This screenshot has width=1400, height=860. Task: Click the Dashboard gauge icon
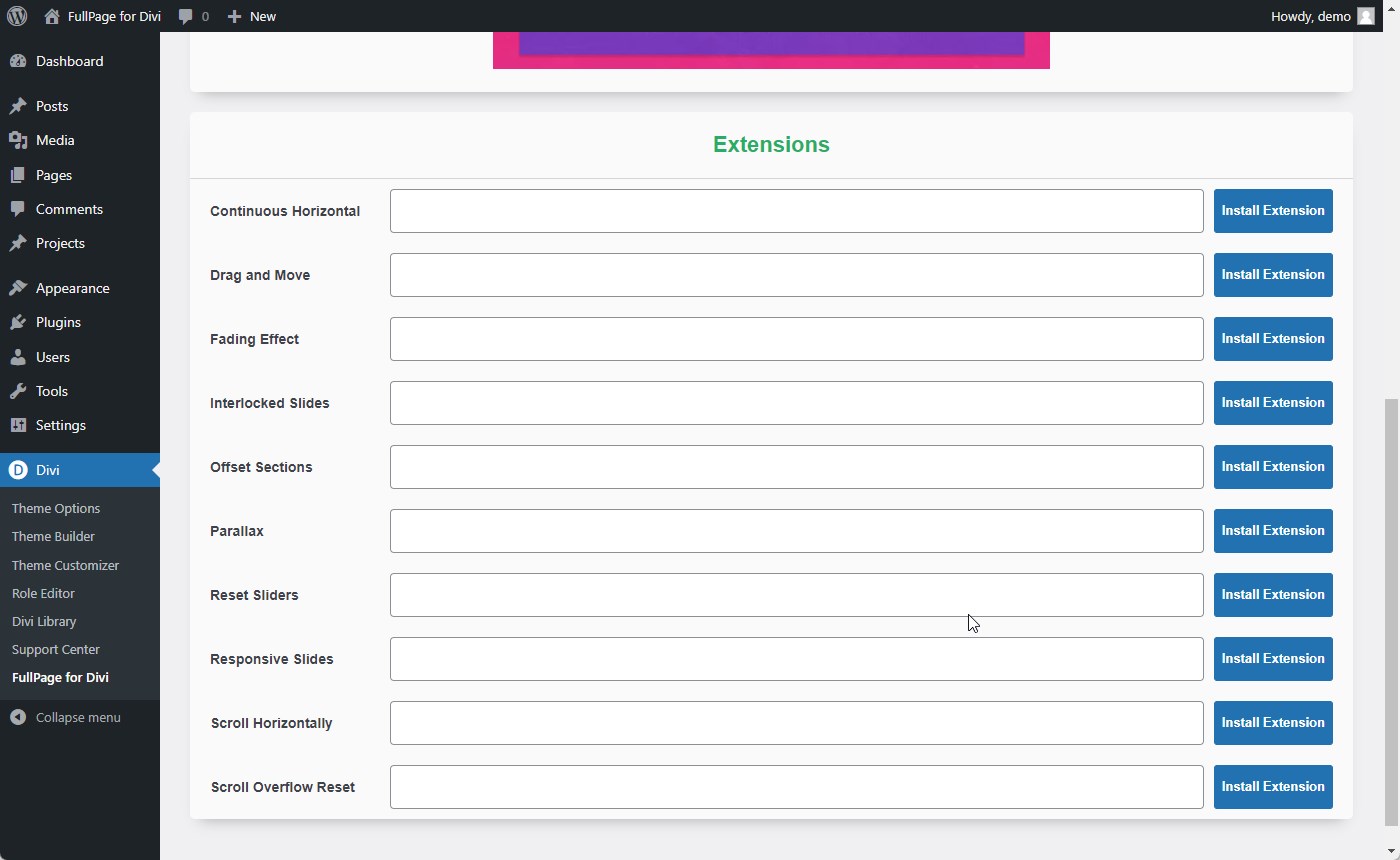pyautogui.click(x=18, y=61)
